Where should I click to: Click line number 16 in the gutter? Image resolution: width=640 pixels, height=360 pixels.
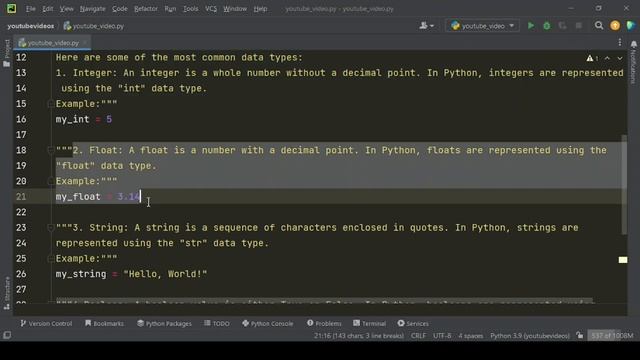point(21,119)
